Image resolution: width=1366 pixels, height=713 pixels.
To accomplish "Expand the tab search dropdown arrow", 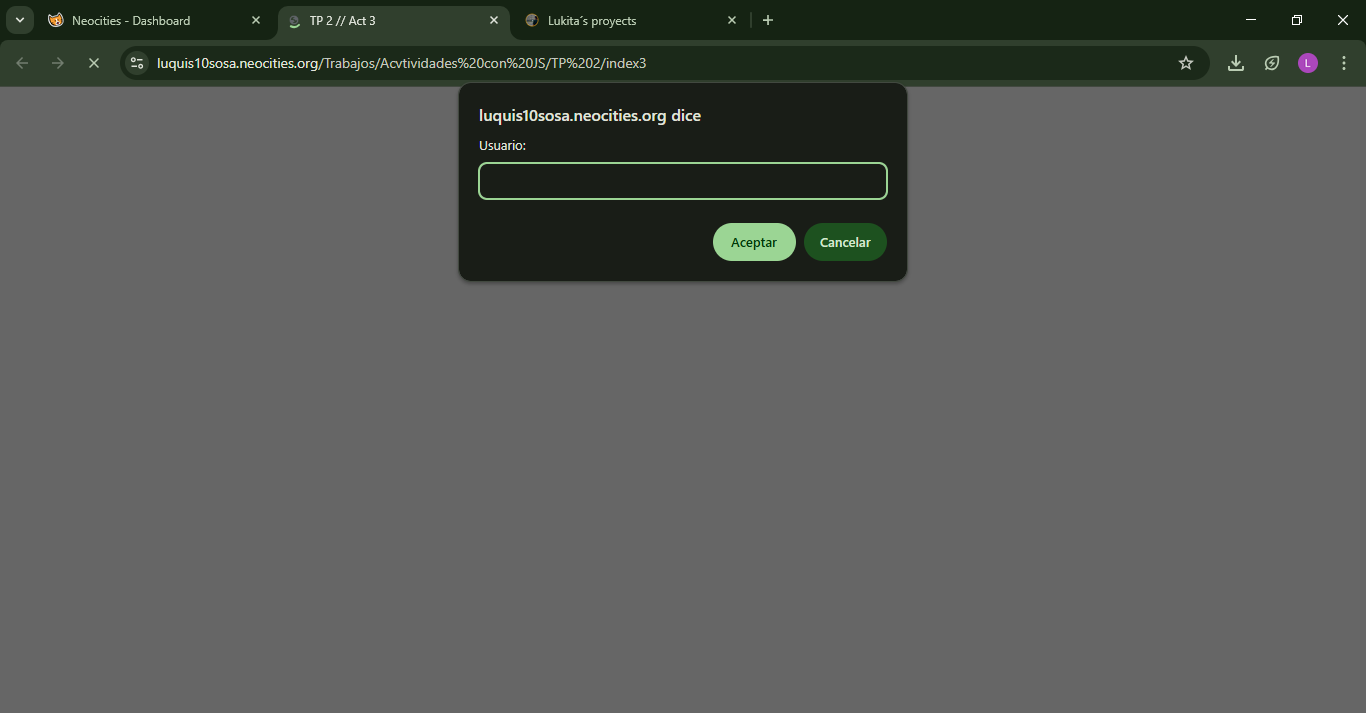I will (x=19, y=20).
